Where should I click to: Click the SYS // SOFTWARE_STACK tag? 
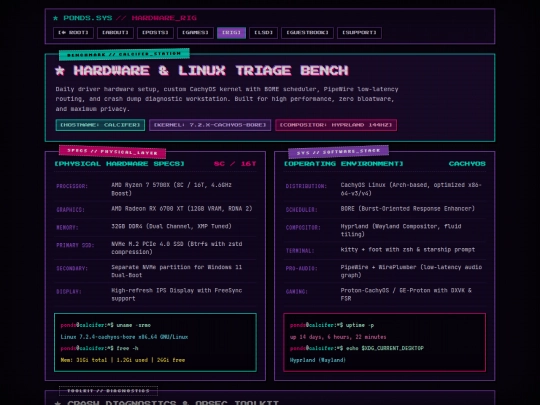click(339, 151)
